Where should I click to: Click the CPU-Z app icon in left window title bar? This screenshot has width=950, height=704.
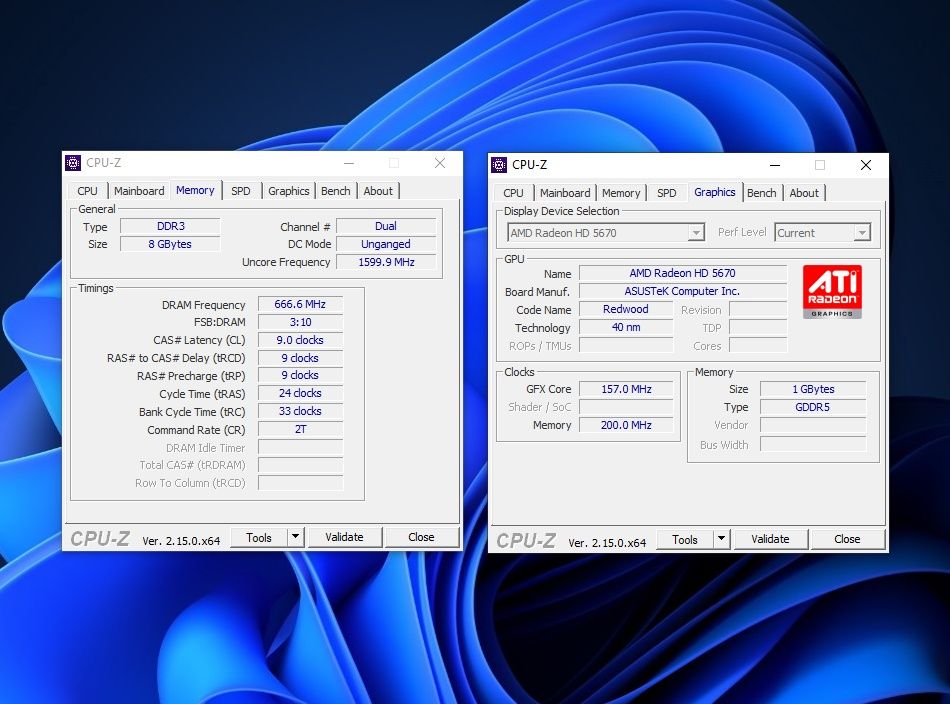click(x=73, y=162)
